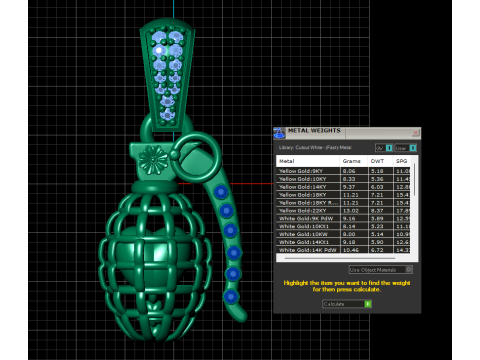480x360 pixels.
Task: Toggle Use Object Materials option
Action: tap(381, 269)
